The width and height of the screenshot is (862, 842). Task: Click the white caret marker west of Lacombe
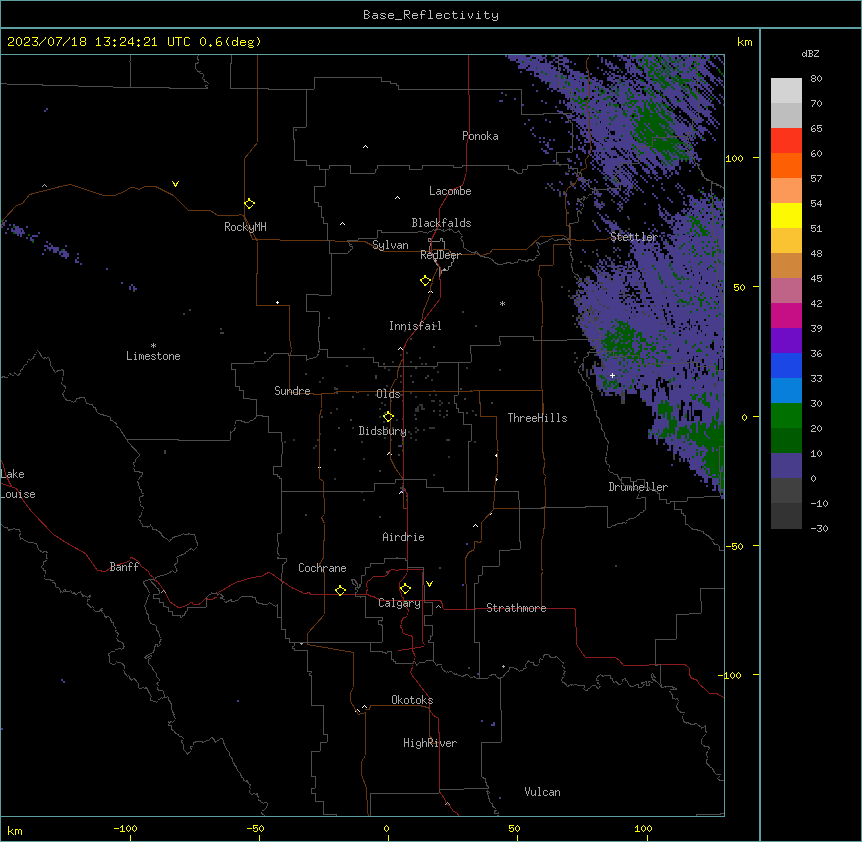click(x=397, y=197)
